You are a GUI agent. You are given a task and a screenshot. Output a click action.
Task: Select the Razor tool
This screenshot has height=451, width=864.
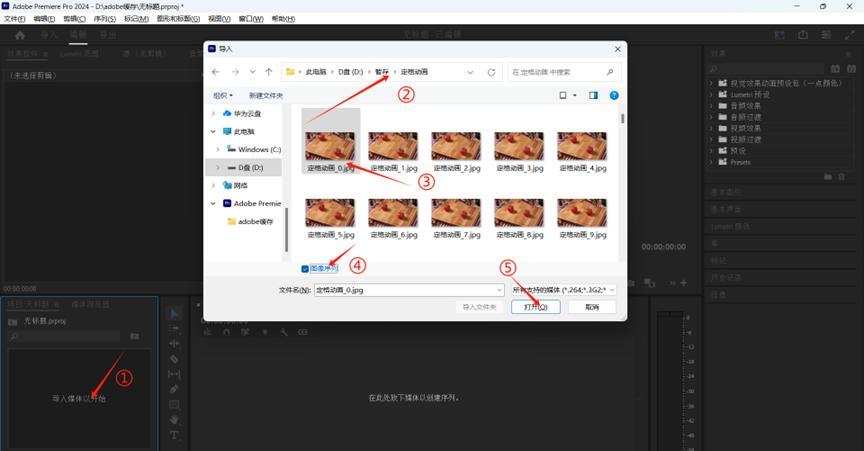click(174, 359)
